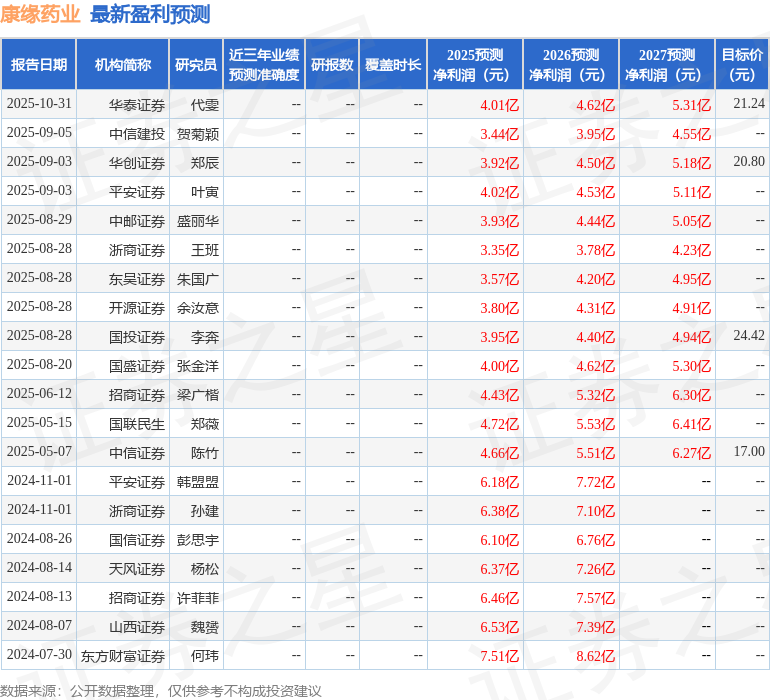770x700 pixels.
Task: Click the 4.91亿 profit value
Action: [x=691, y=308]
